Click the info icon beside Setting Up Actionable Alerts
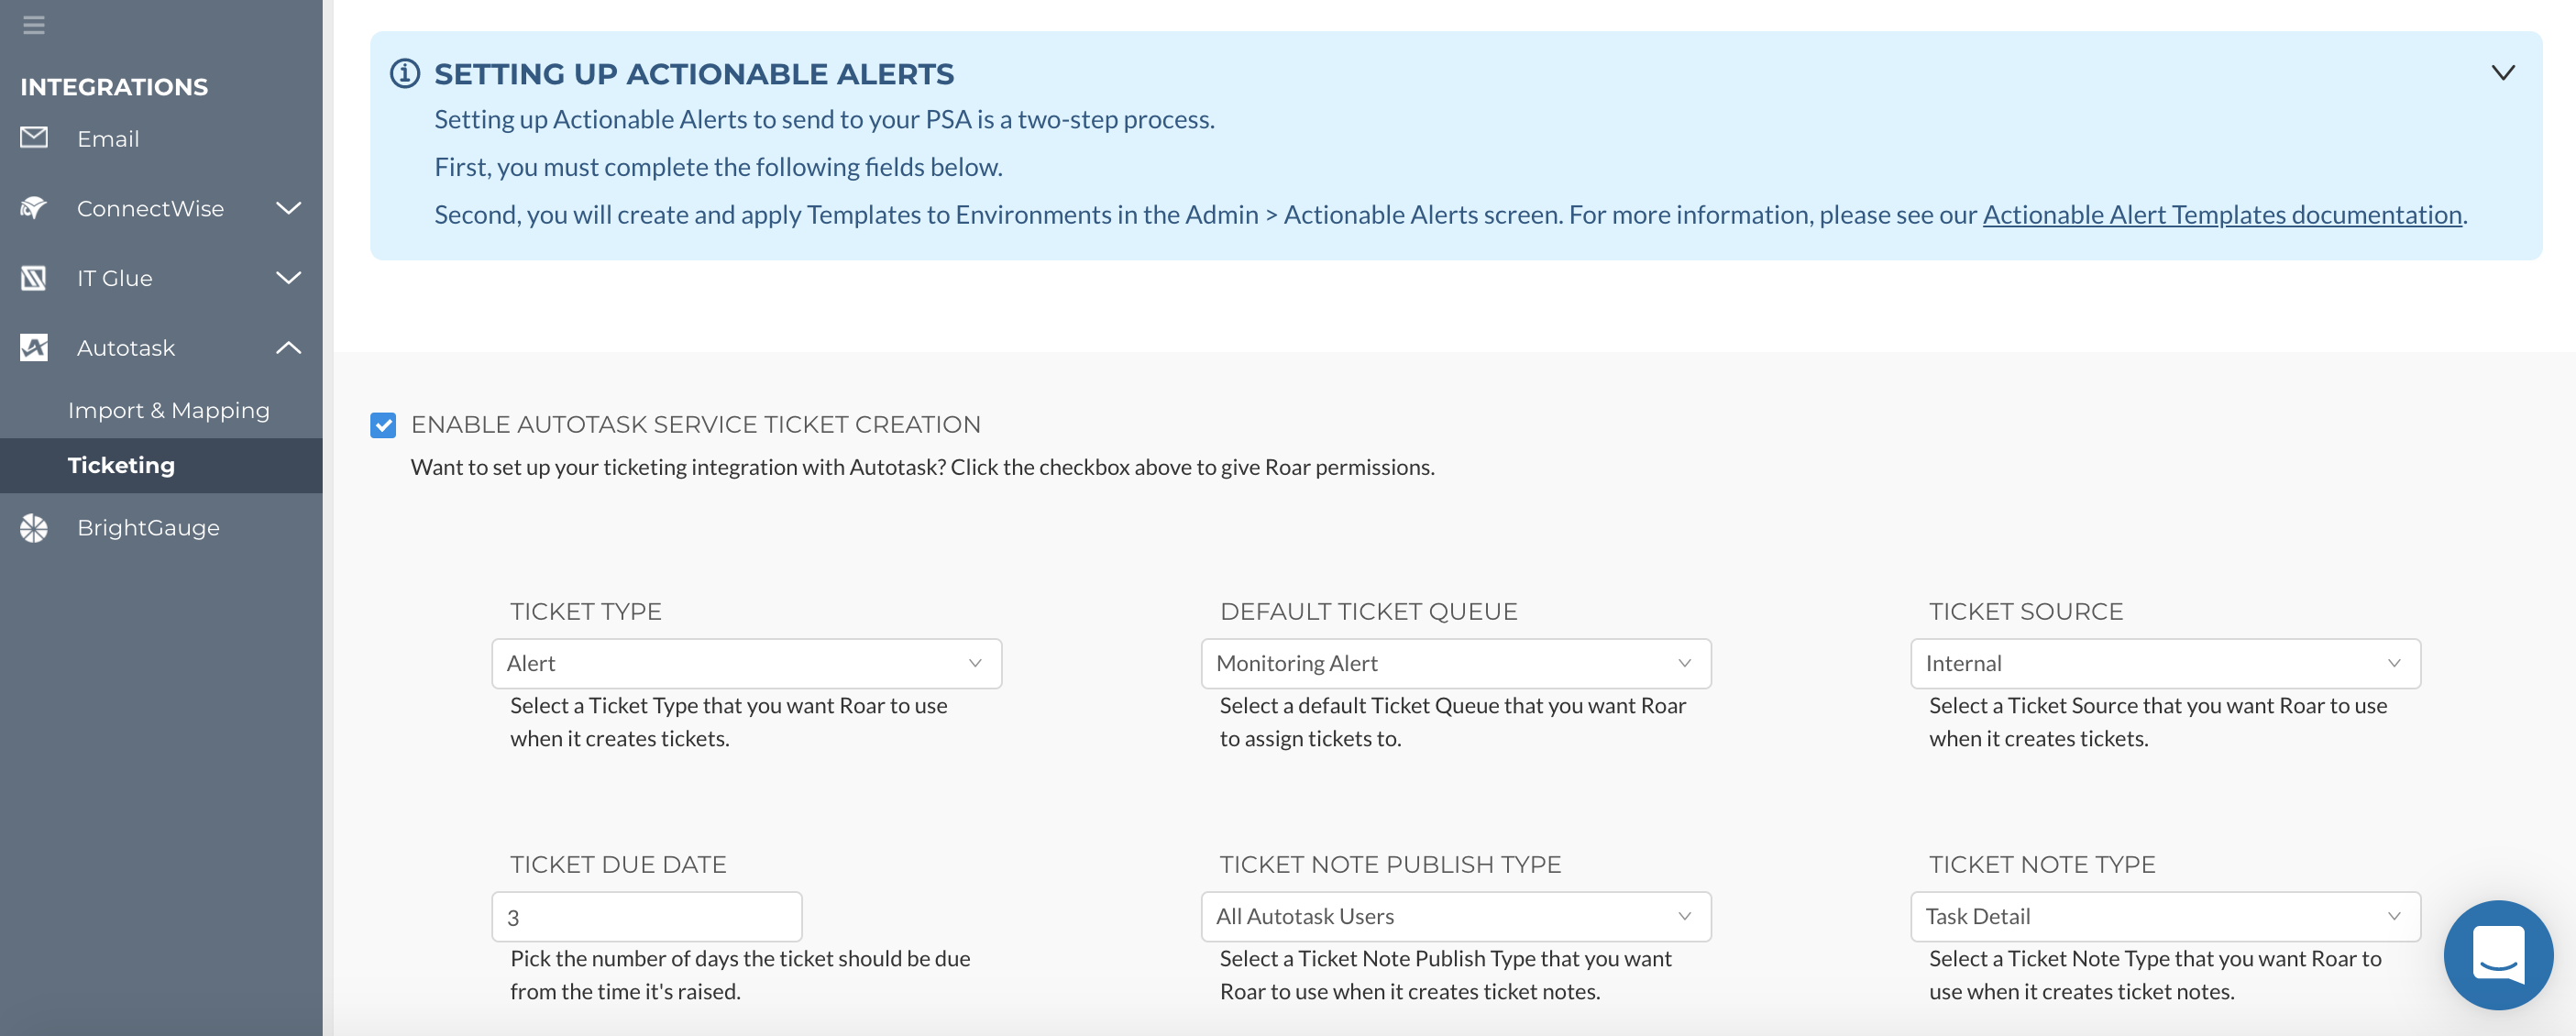2576x1036 pixels. pos(405,73)
